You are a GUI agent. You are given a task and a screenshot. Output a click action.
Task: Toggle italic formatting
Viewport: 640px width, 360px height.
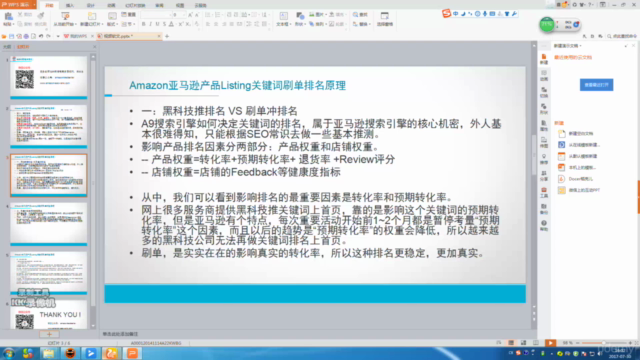(151, 24)
